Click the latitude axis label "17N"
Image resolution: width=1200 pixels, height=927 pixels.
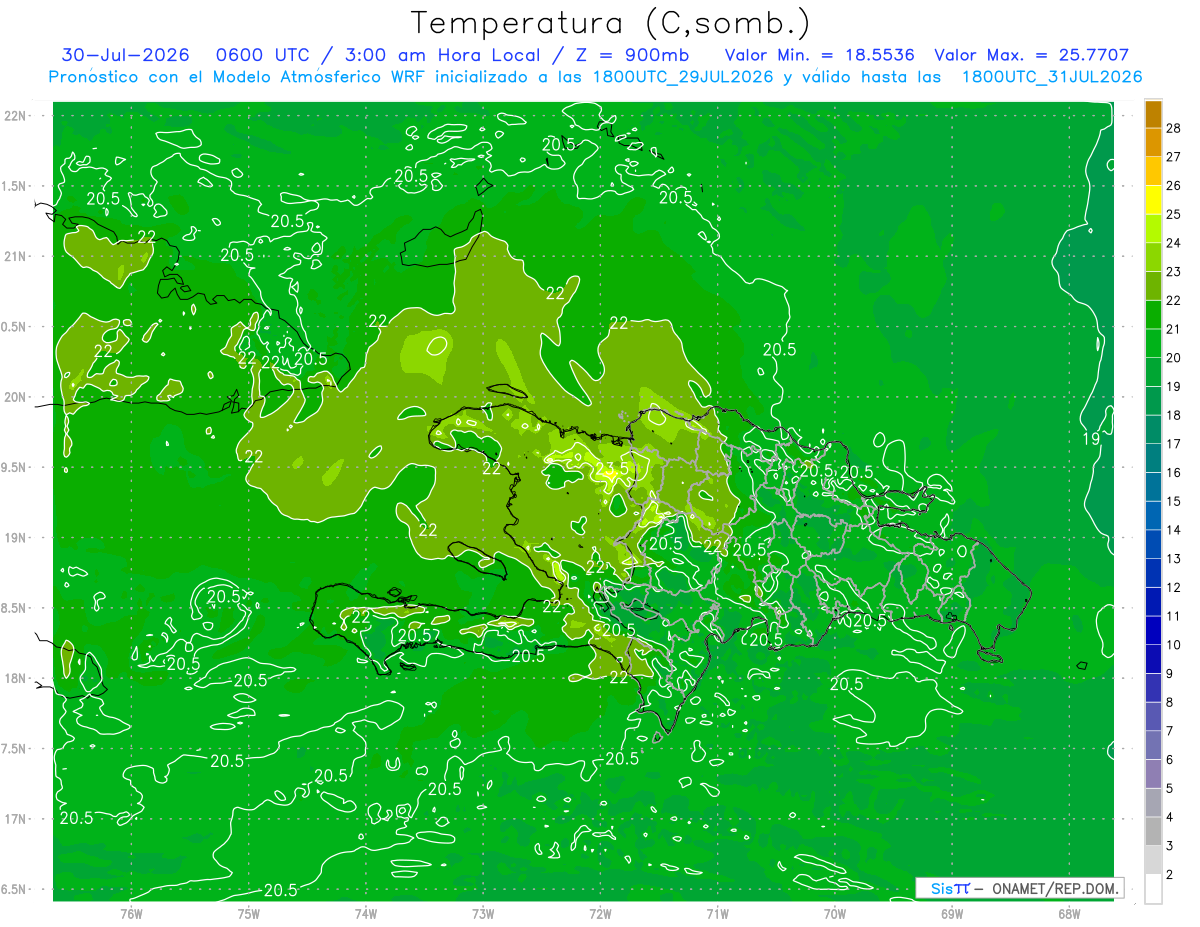pyautogui.click(x=15, y=819)
